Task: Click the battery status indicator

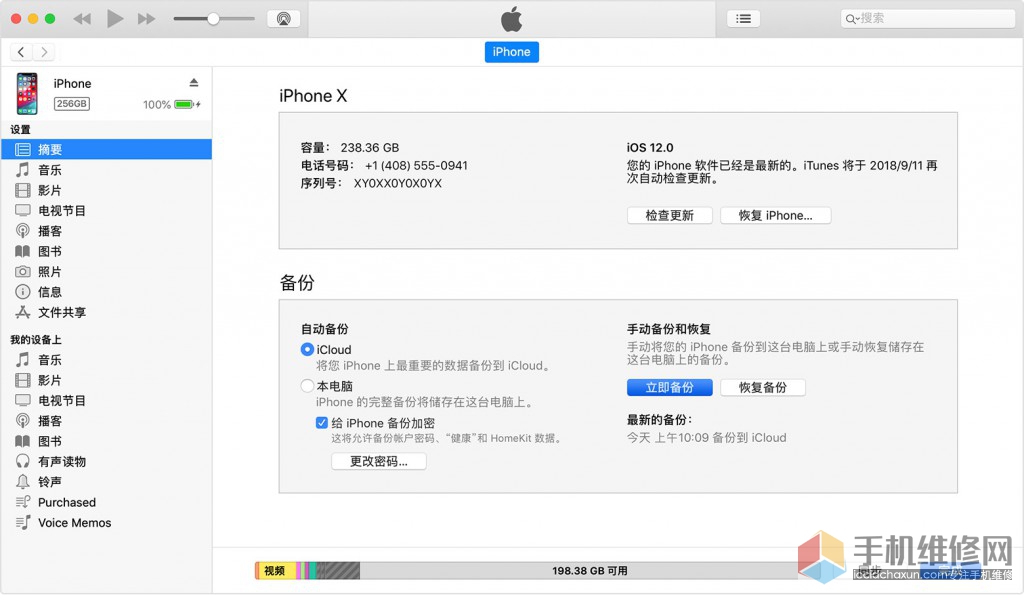Action: [x=185, y=105]
